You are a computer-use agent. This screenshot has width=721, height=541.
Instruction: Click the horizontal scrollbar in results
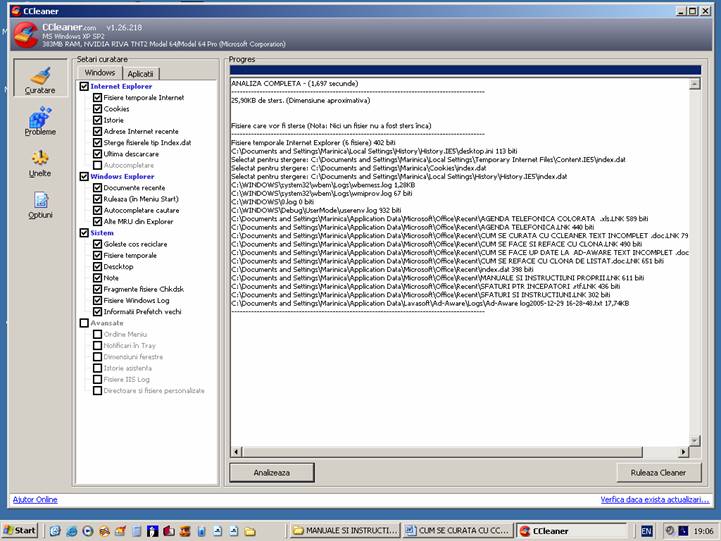(x=460, y=450)
